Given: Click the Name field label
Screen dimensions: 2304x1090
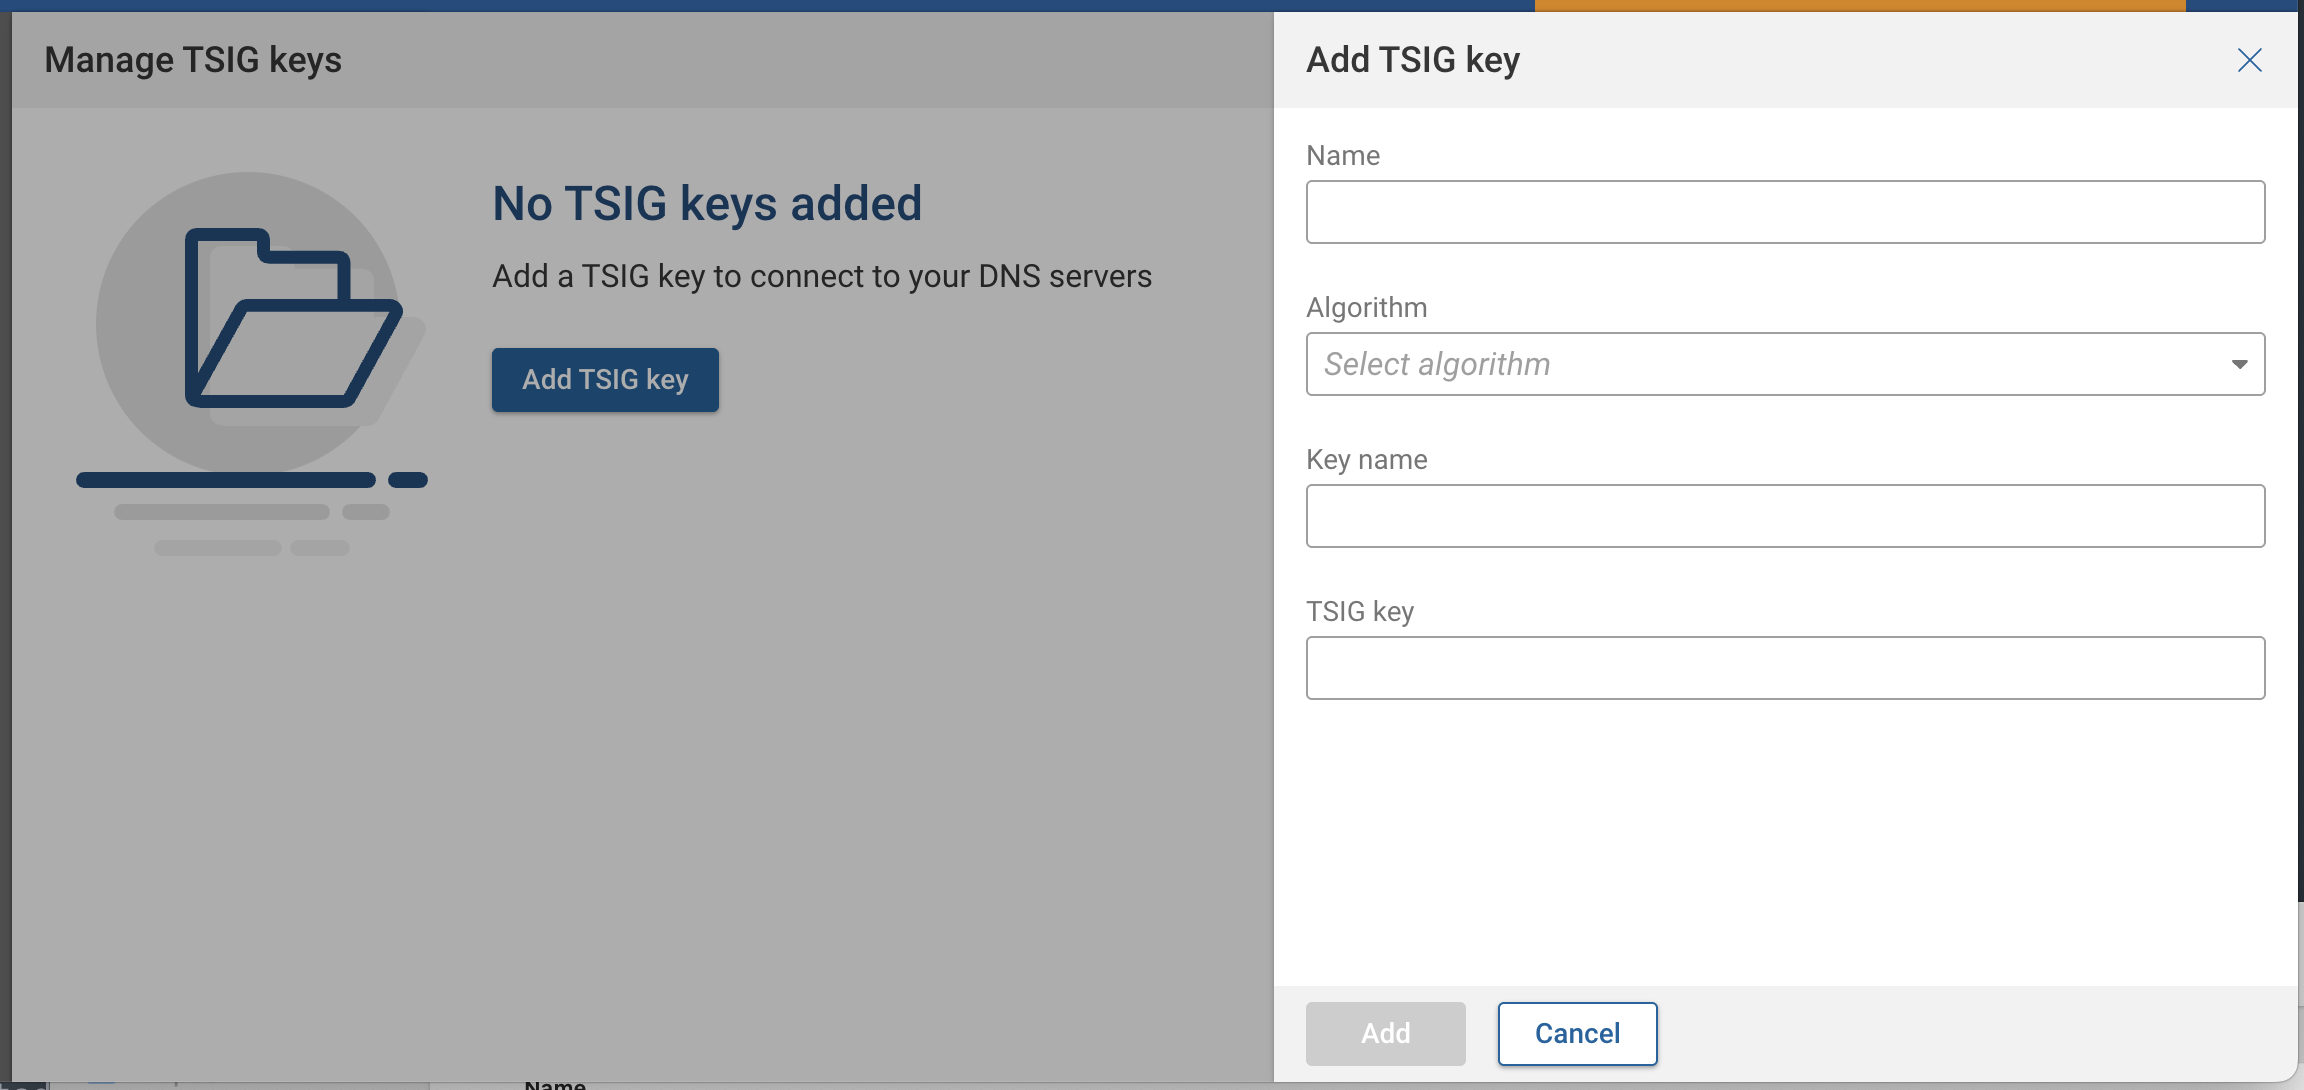Looking at the screenshot, I should [1342, 155].
